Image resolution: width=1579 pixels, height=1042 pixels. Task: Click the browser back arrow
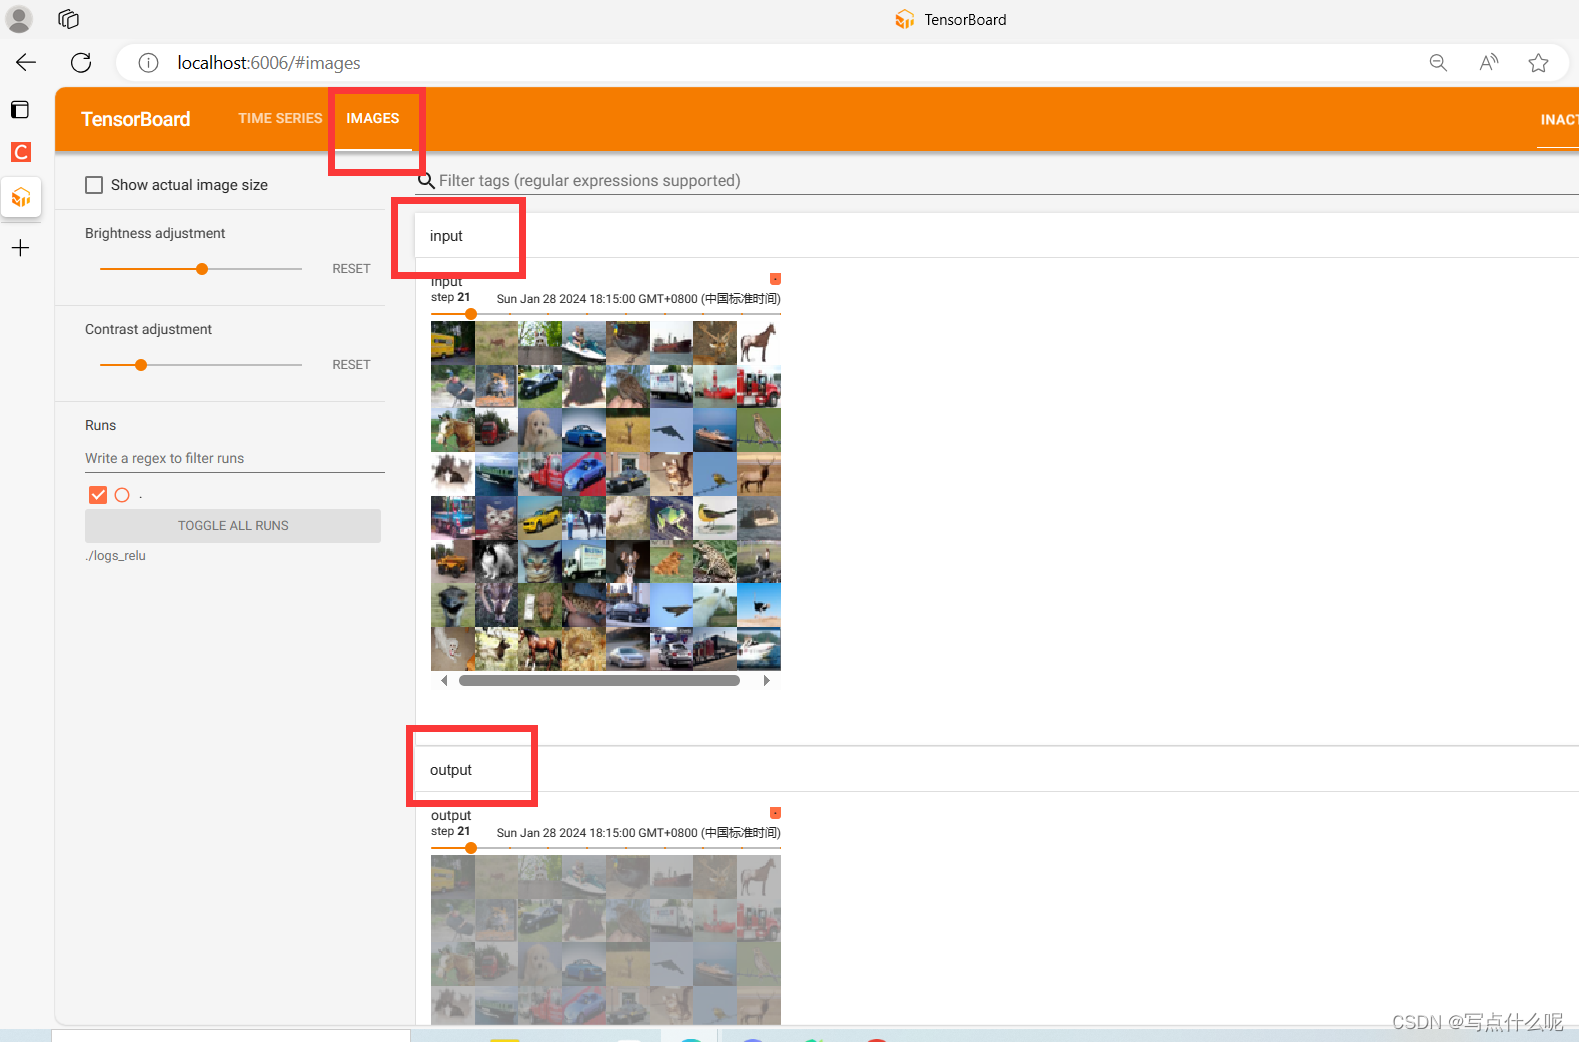pyautogui.click(x=26, y=62)
